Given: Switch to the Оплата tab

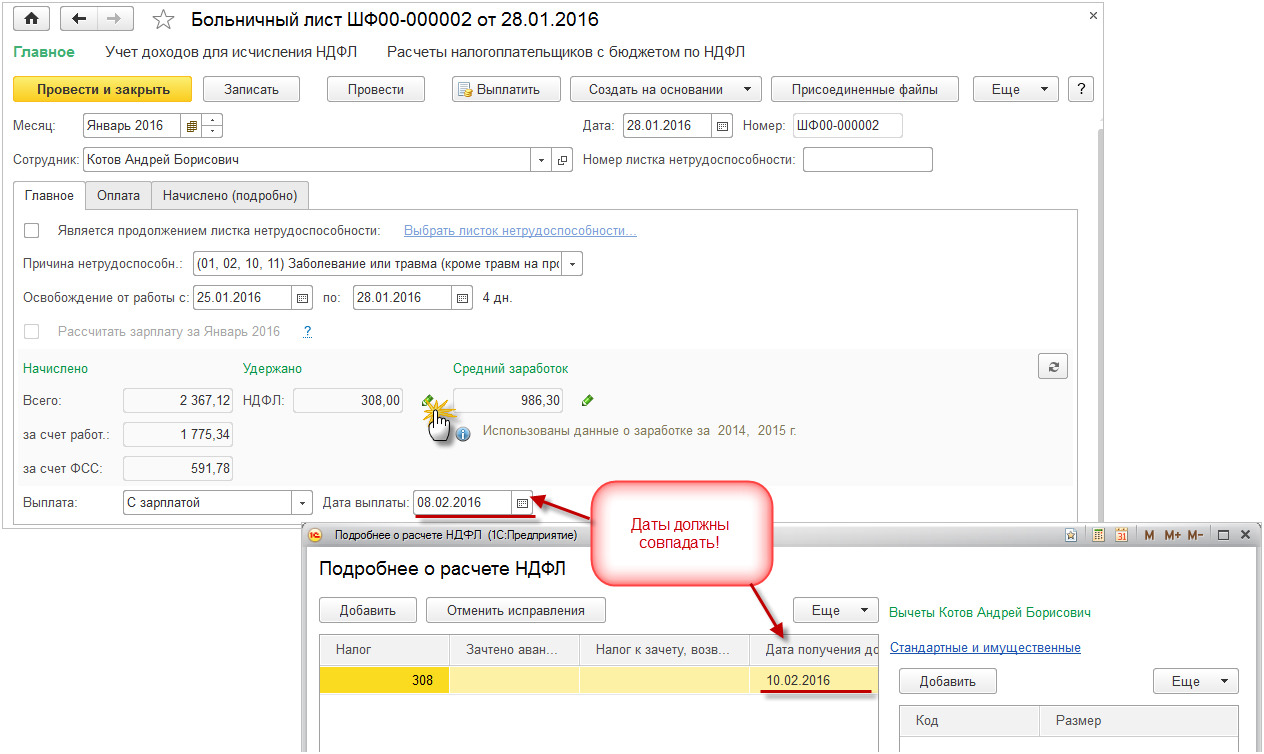Looking at the screenshot, I should pos(118,196).
